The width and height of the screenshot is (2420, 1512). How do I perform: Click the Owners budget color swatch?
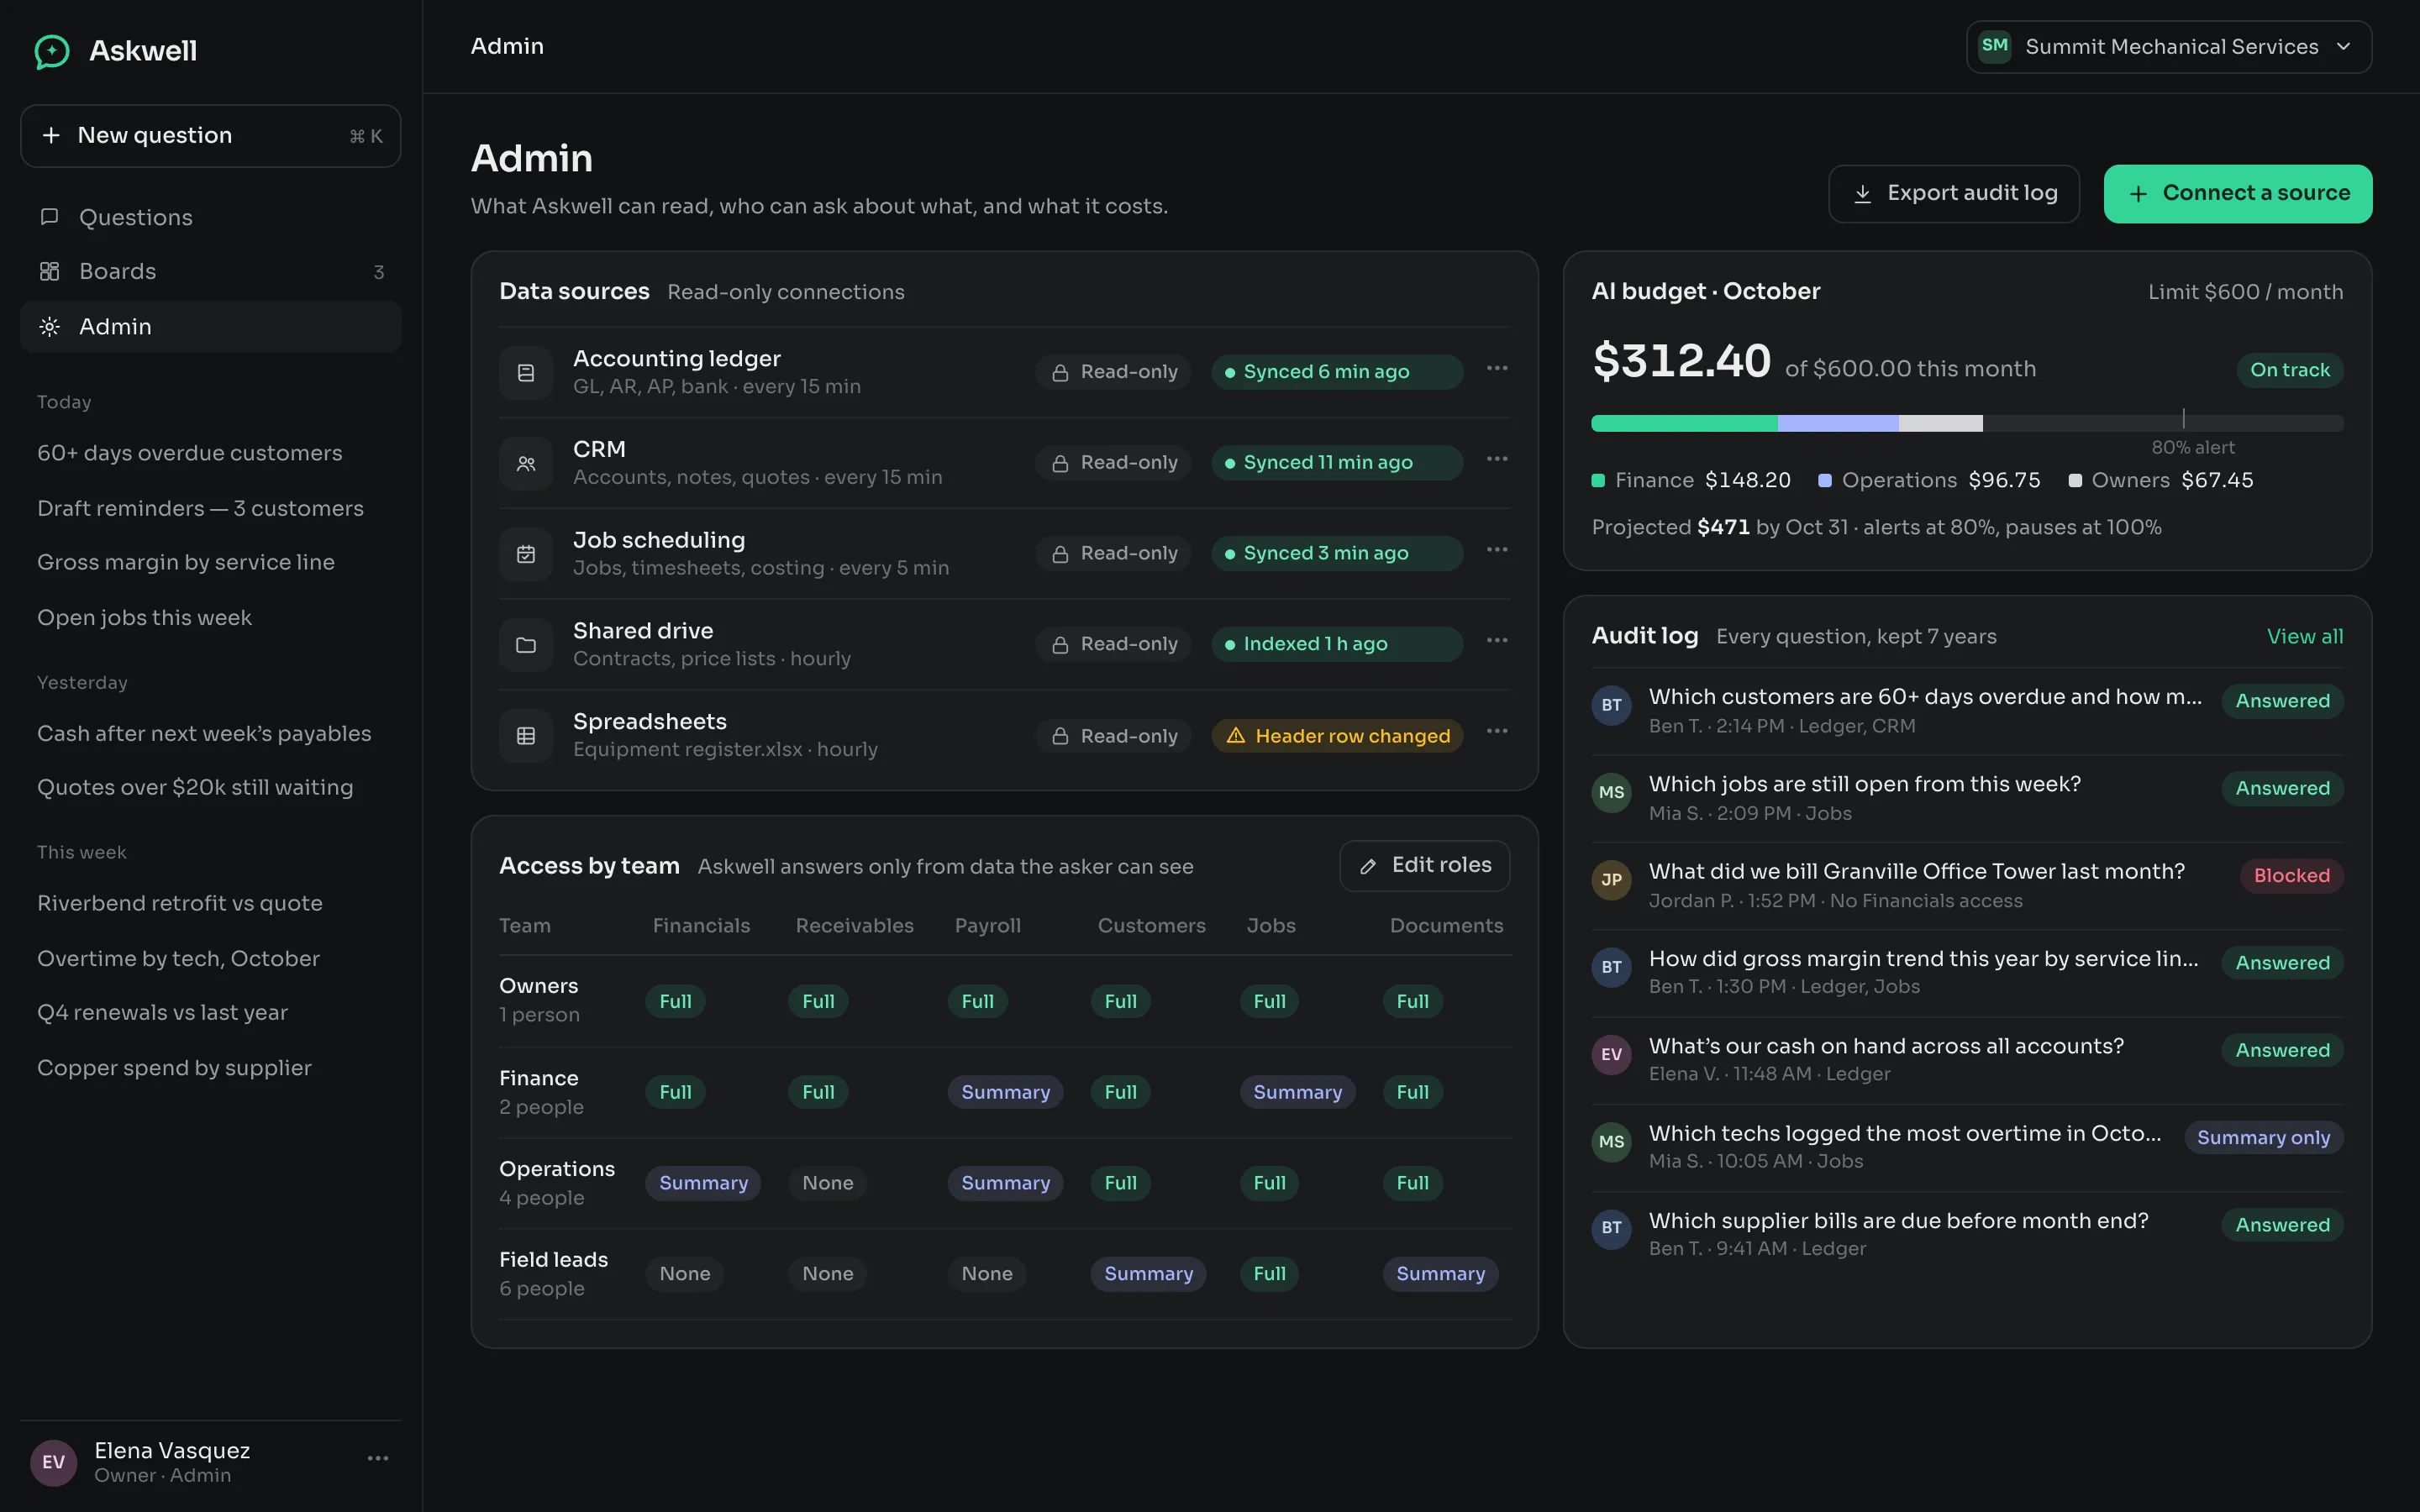2075,481
